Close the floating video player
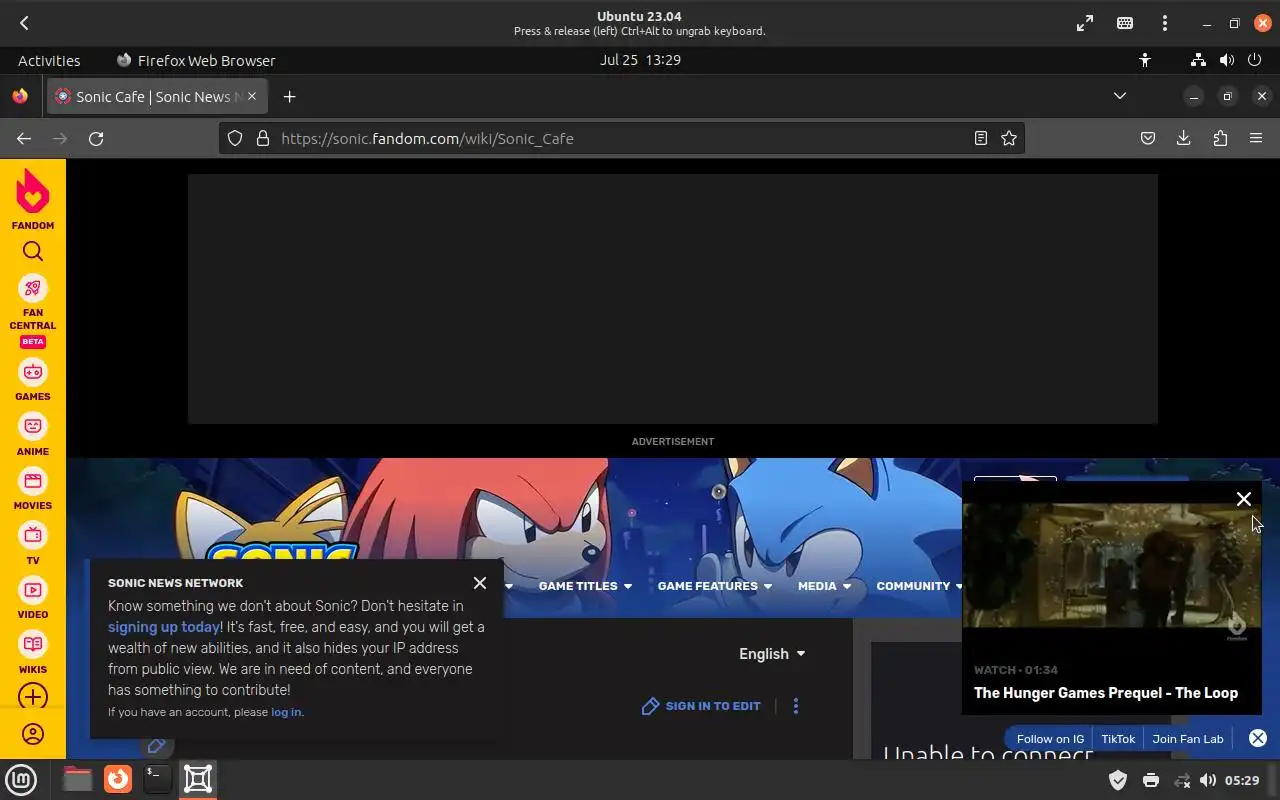This screenshot has height=800, width=1280. (x=1244, y=499)
